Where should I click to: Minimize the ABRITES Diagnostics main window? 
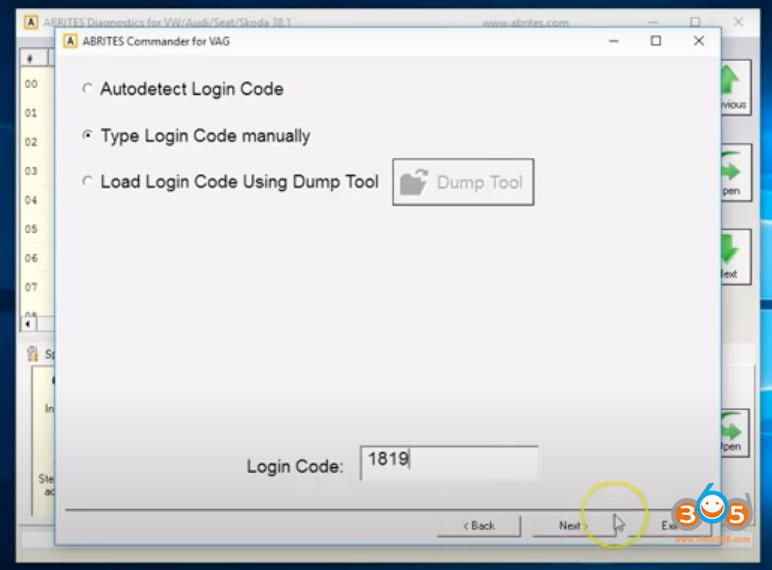click(x=653, y=22)
